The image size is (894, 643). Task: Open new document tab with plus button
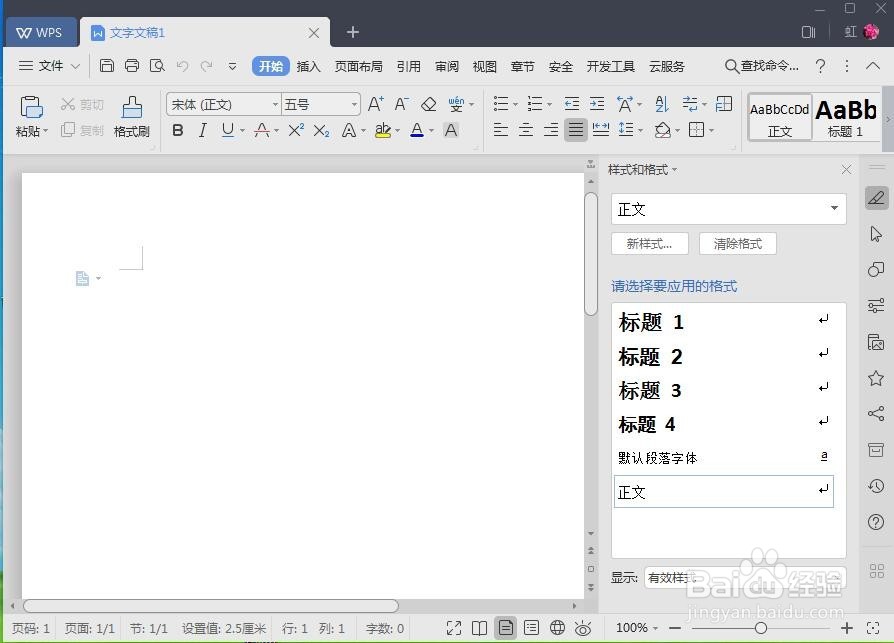pos(353,32)
